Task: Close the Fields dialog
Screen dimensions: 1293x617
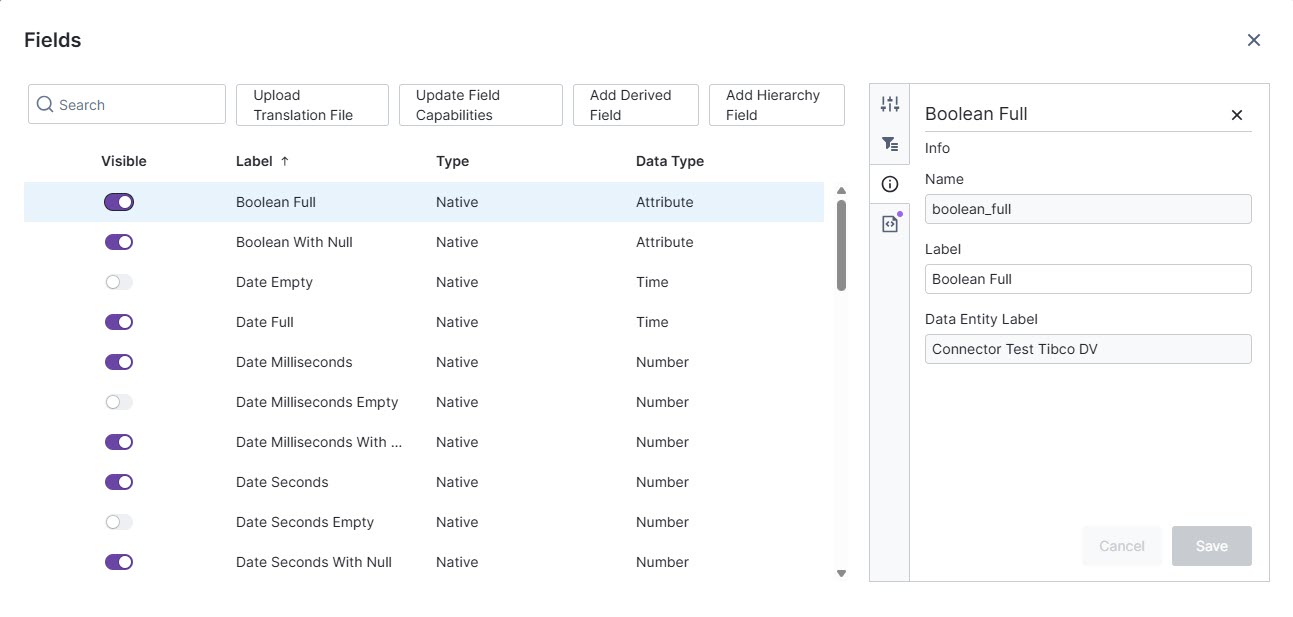Action: click(x=1254, y=40)
